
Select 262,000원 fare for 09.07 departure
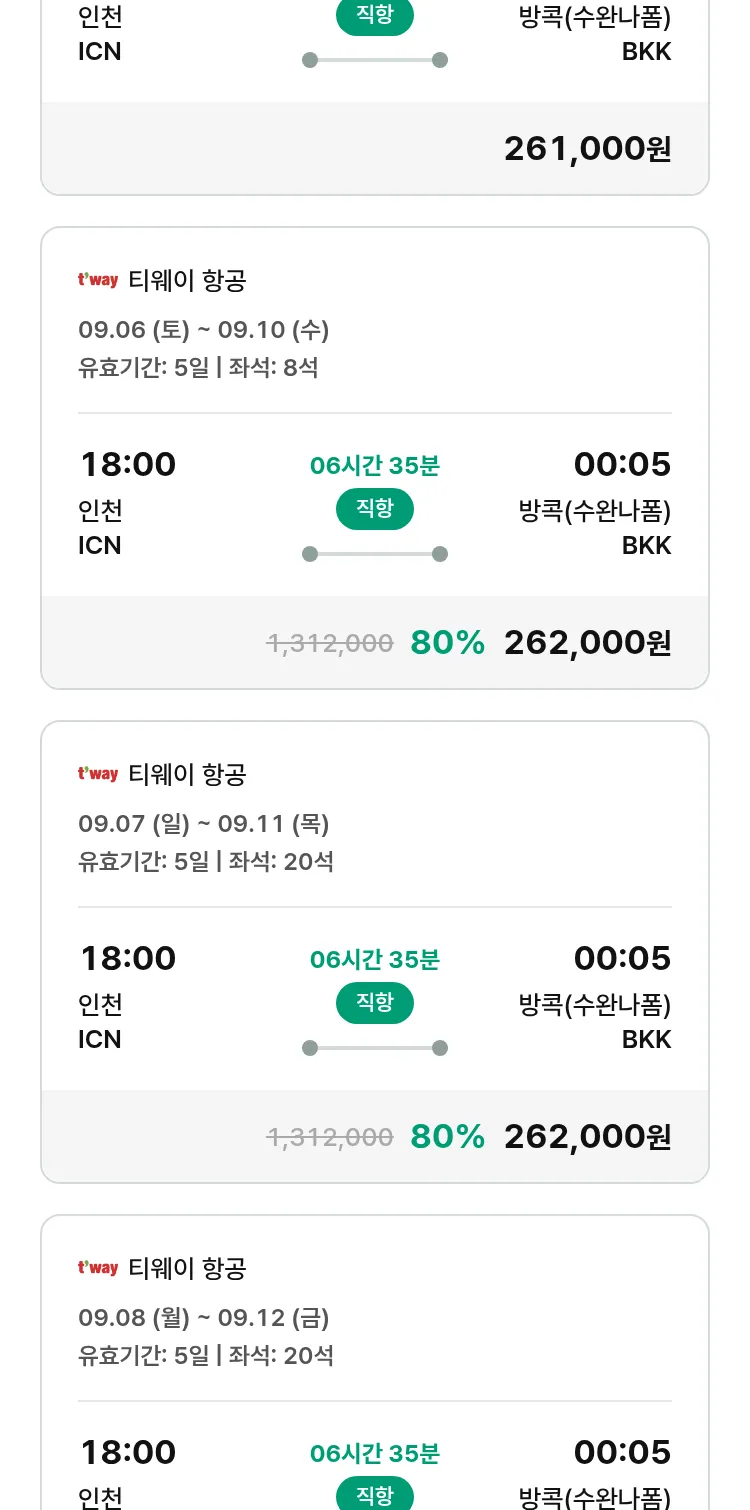tap(587, 1137)
